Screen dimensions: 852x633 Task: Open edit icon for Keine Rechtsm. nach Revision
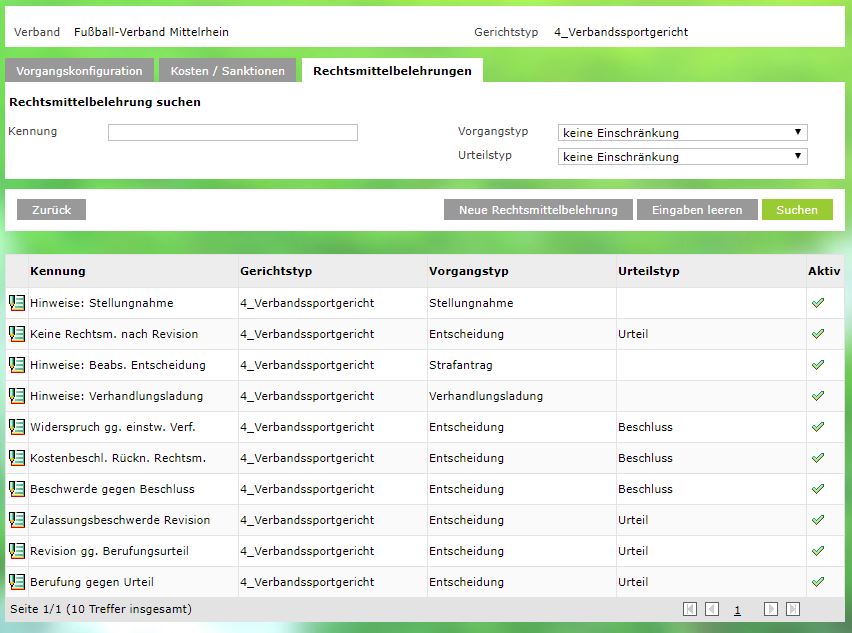pos(17,334)
